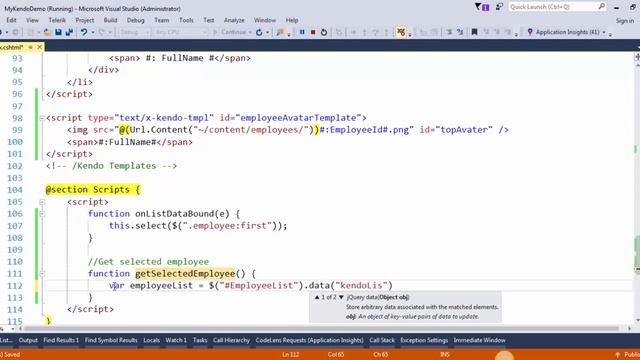
Task: Show the previous signature with the up arrow
Action: [x=317, y=297]
